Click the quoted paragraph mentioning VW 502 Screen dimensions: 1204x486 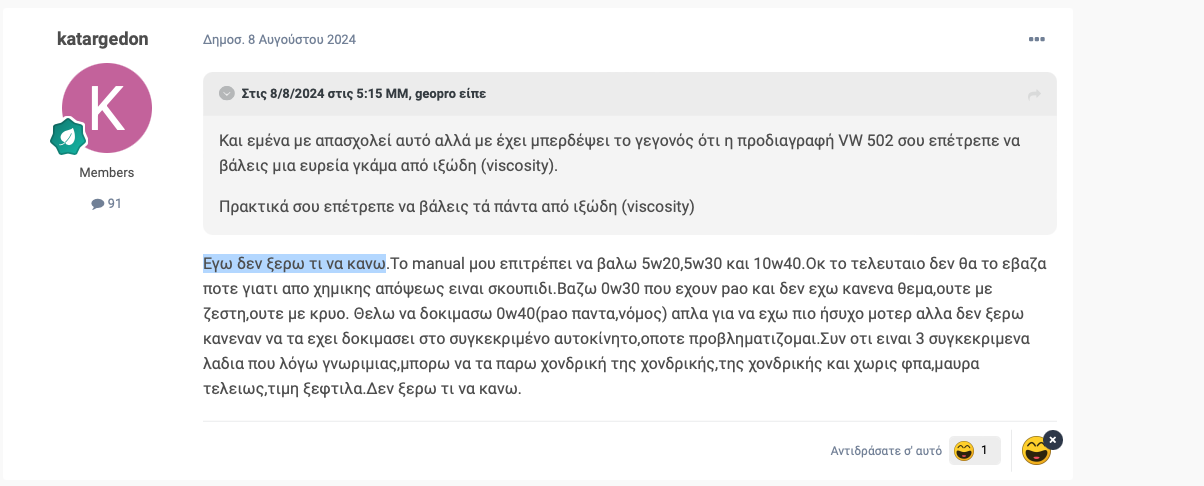click(x=619, y=153)
